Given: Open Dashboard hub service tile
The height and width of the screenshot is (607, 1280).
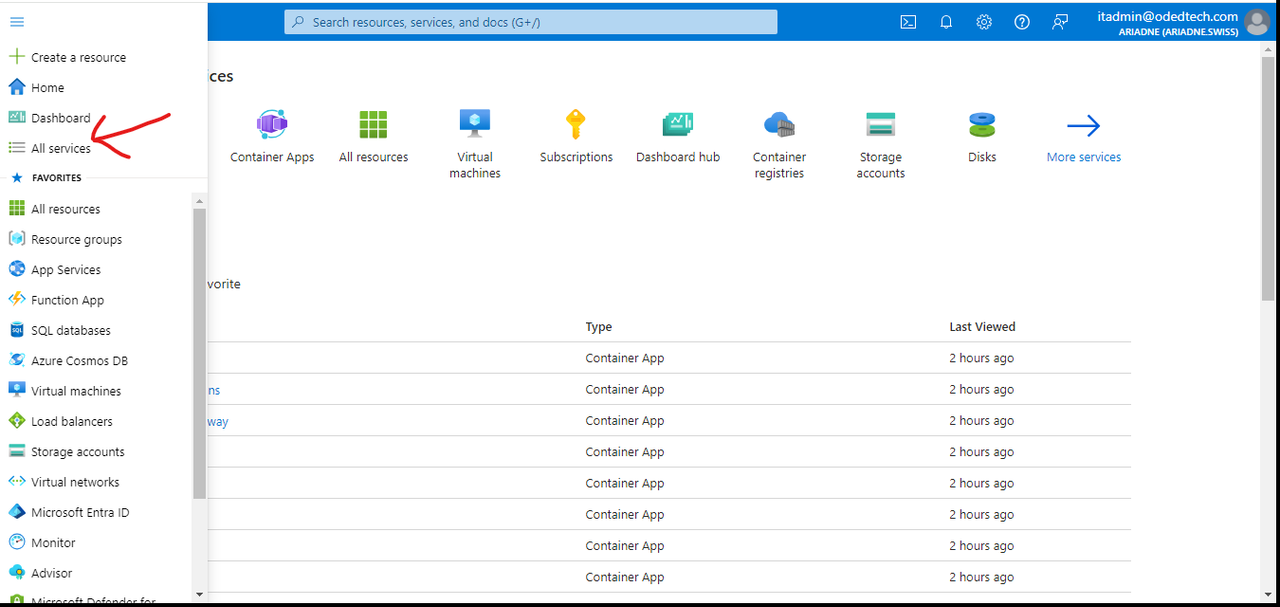Looking at the screenshot, I should click(x=678, y=136).
